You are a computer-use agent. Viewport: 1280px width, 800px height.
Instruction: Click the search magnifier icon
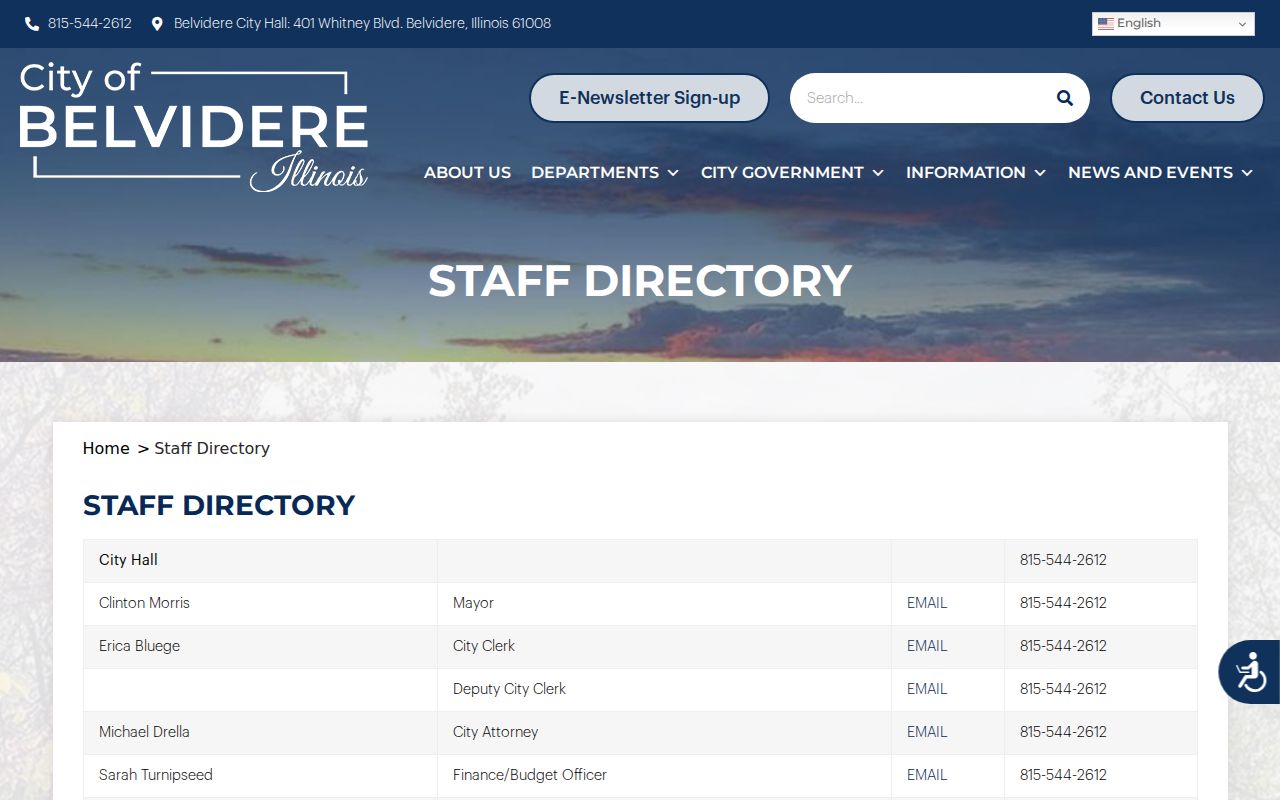click(1065, 98)
